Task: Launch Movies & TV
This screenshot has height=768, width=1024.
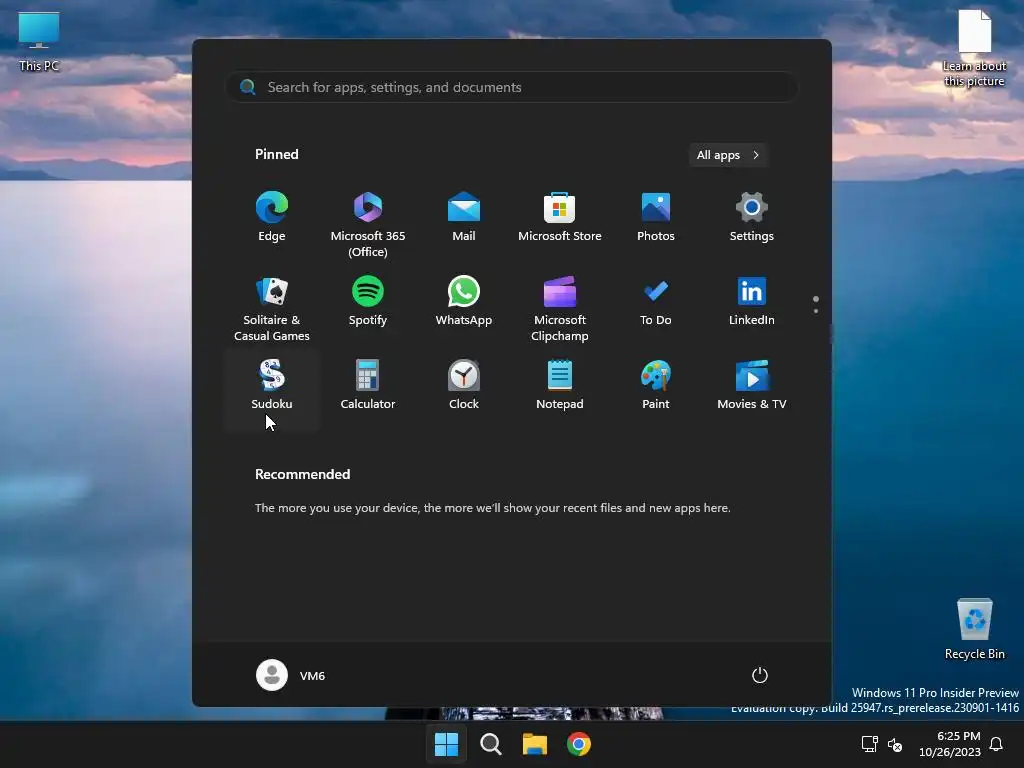Action: [752, 386]
